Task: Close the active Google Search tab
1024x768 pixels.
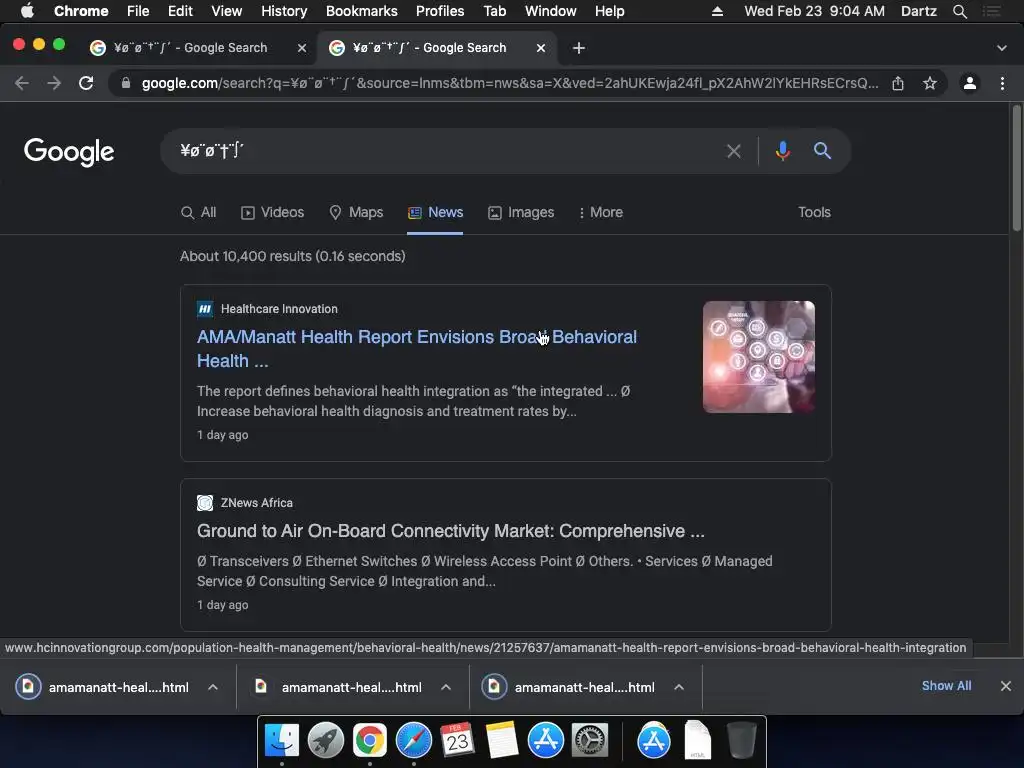Action: [541, 48]
